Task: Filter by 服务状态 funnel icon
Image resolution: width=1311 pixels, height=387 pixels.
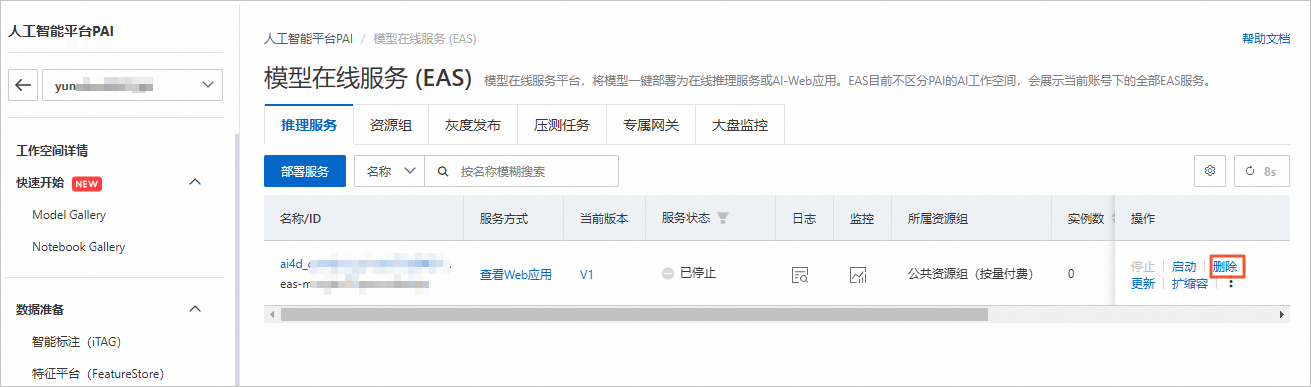Action: (723, 218)
